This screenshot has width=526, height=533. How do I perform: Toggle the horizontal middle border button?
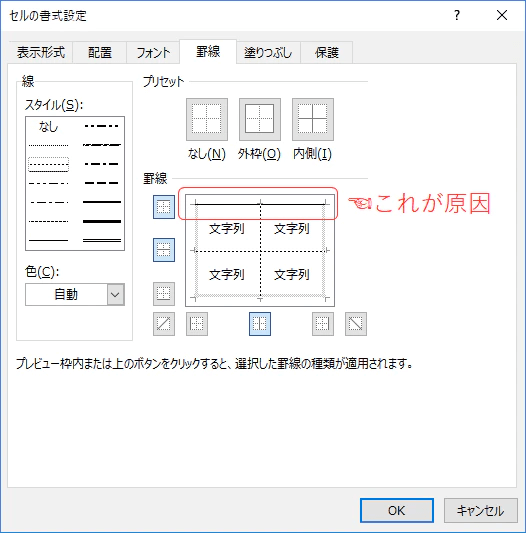(x=164, y=250)
